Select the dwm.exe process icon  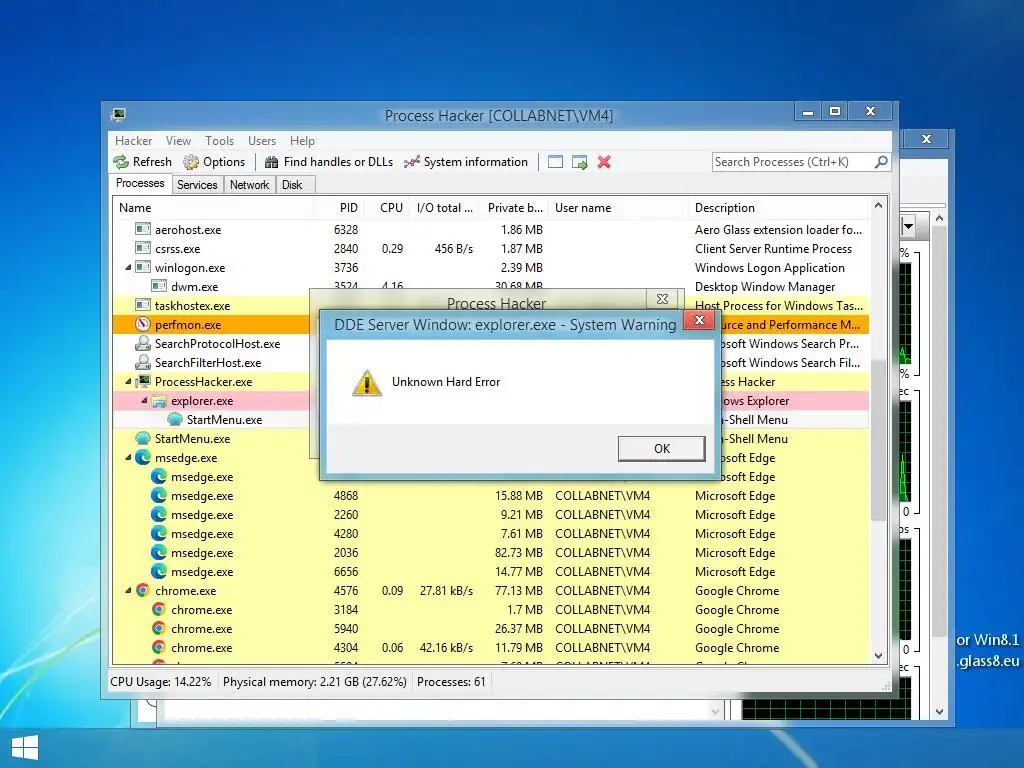tap(159, 286)
